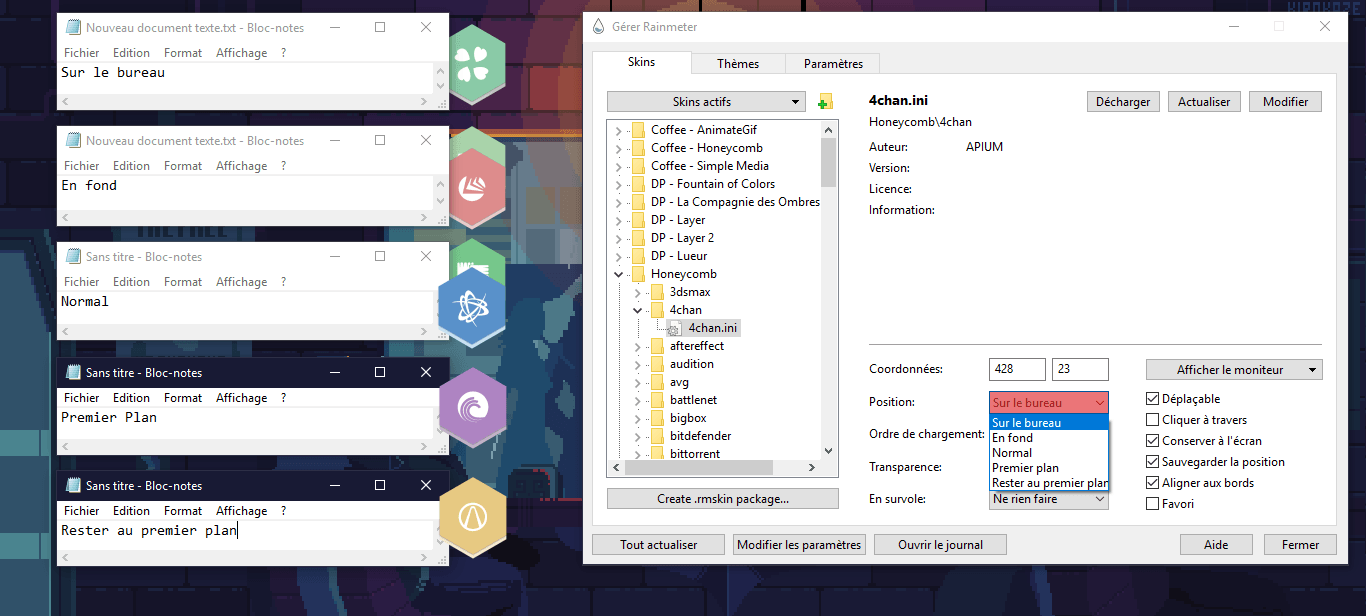
Task: Check the Favori checkbox
Action: click(x=1153, y=504)
